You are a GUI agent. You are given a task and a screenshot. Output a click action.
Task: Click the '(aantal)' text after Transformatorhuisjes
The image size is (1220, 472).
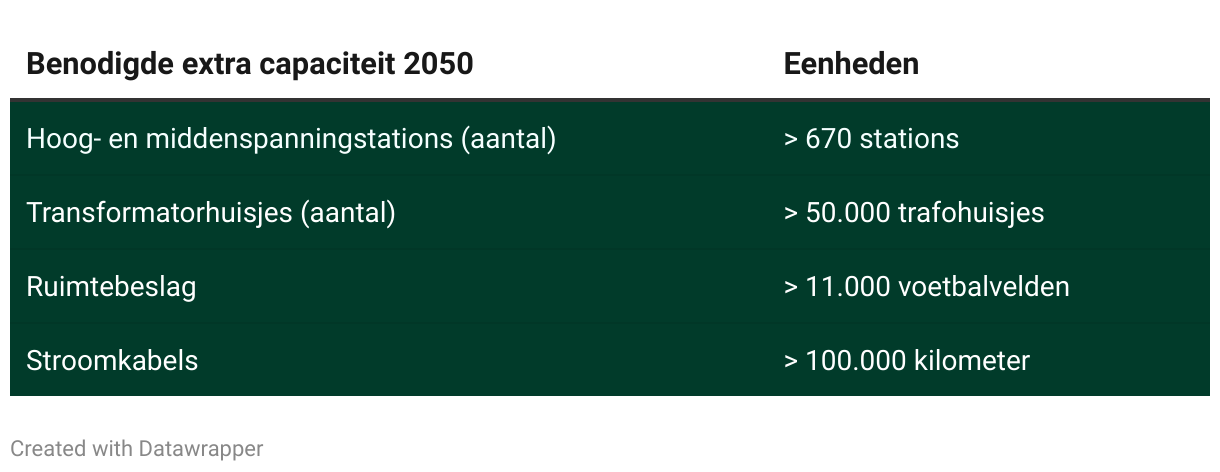pyautogui.click(x=348, y=213)
